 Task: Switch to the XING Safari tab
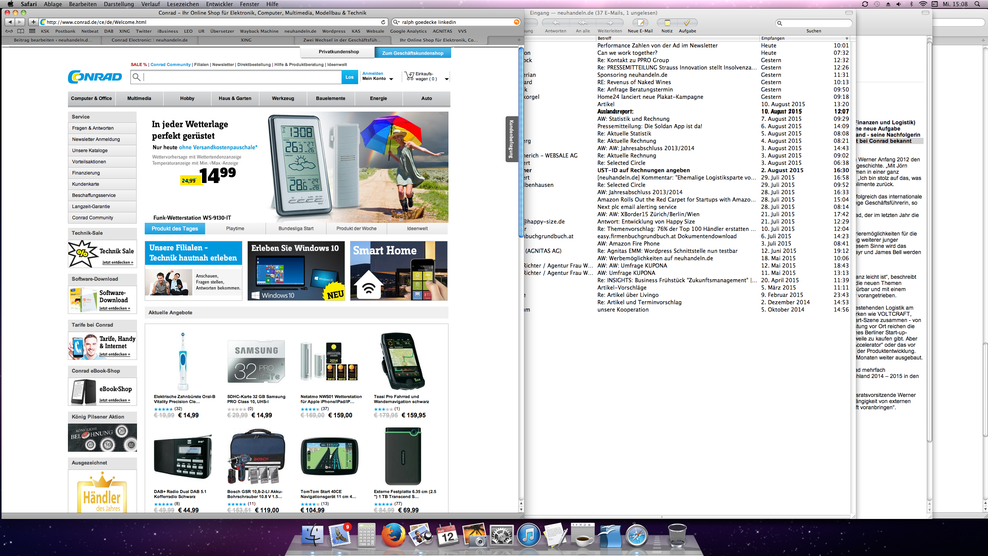pyautogui.click(x=246, y=40)
